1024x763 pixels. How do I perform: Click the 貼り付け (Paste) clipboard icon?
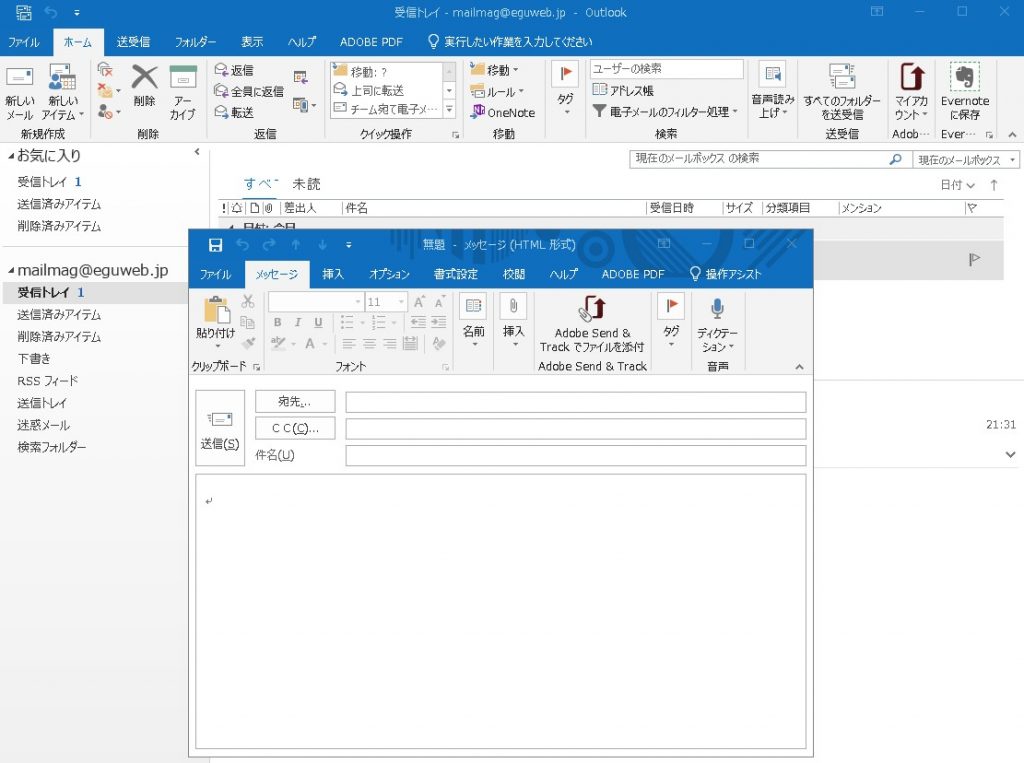[x=216, y=312]
